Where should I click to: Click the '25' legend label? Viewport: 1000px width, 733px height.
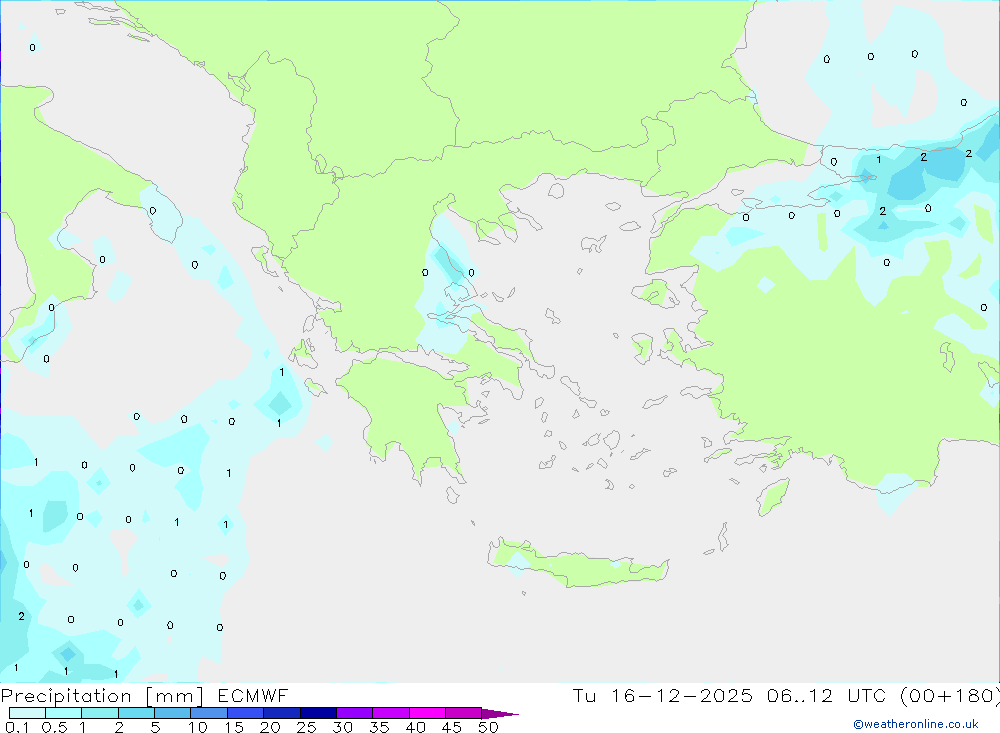coord(306,727)
